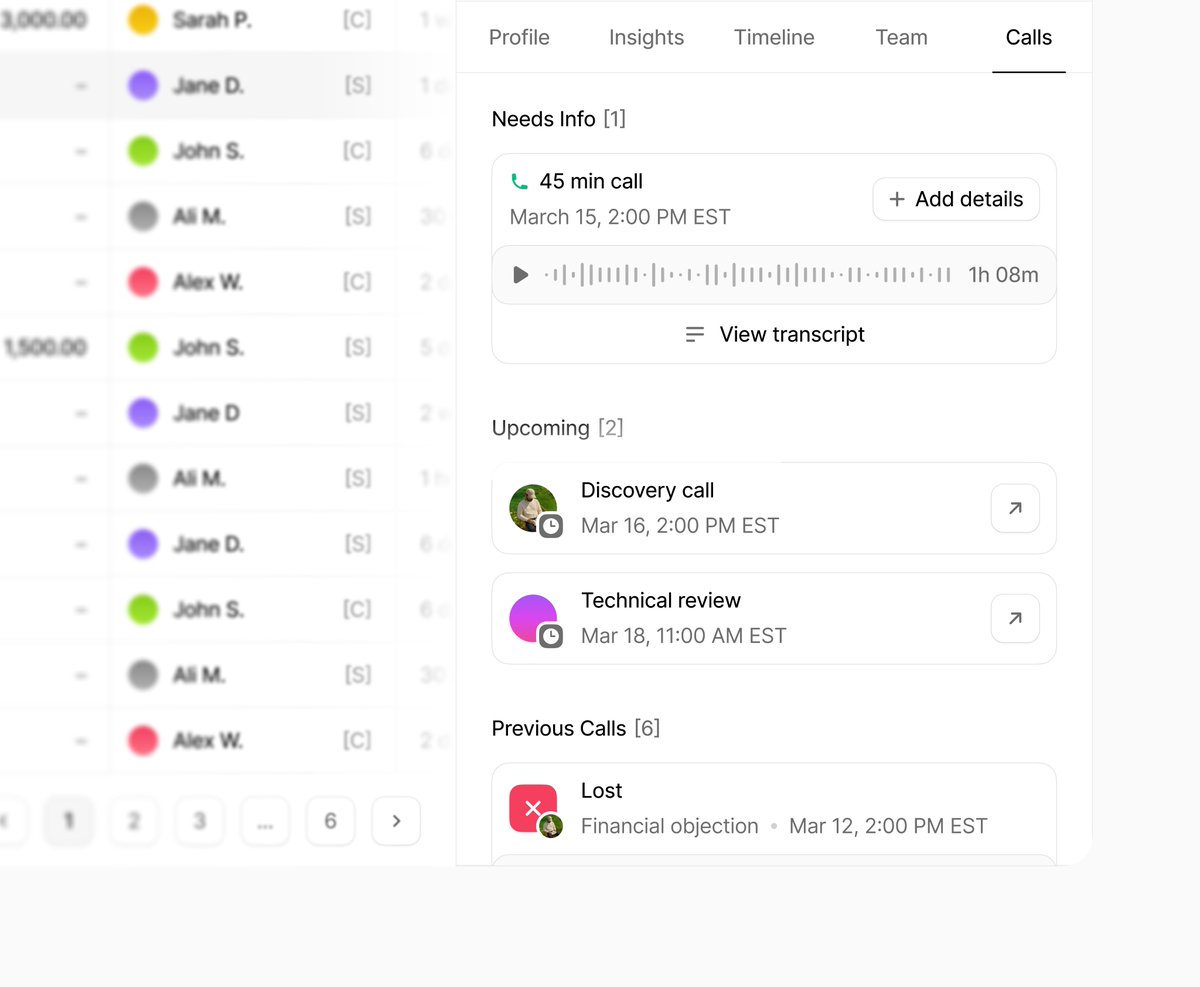Click March 15, 2:00 PM EST date
The image size is (1200, 987).
pyautogui.click(x=620, y=217)
